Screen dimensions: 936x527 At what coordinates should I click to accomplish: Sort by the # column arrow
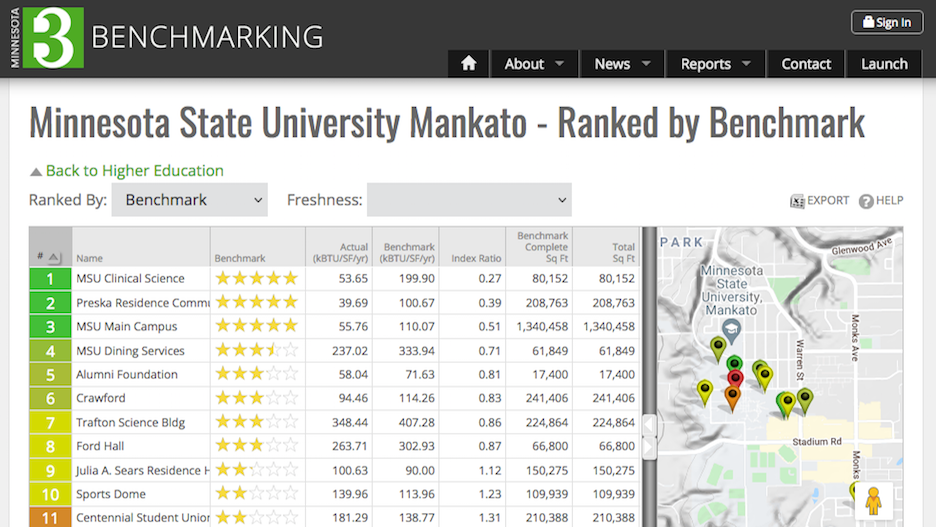[x=53, y=257]
